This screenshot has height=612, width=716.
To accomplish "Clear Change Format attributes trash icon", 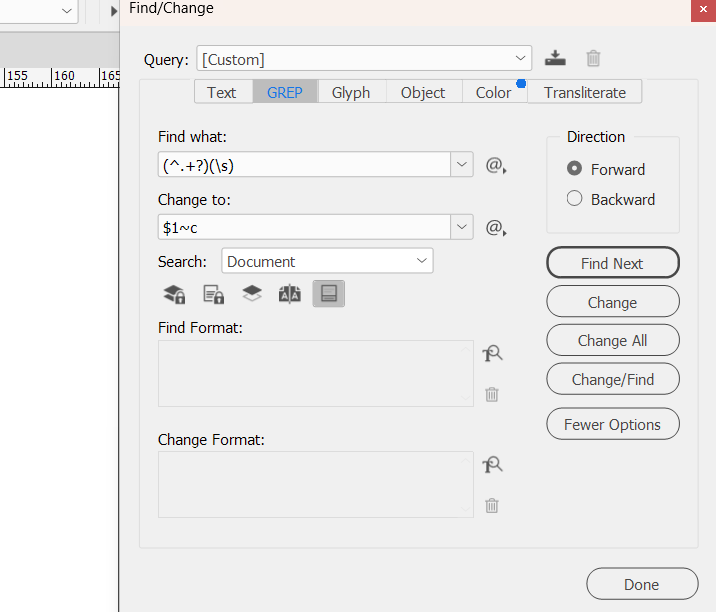I will click(x=492, y=505).
